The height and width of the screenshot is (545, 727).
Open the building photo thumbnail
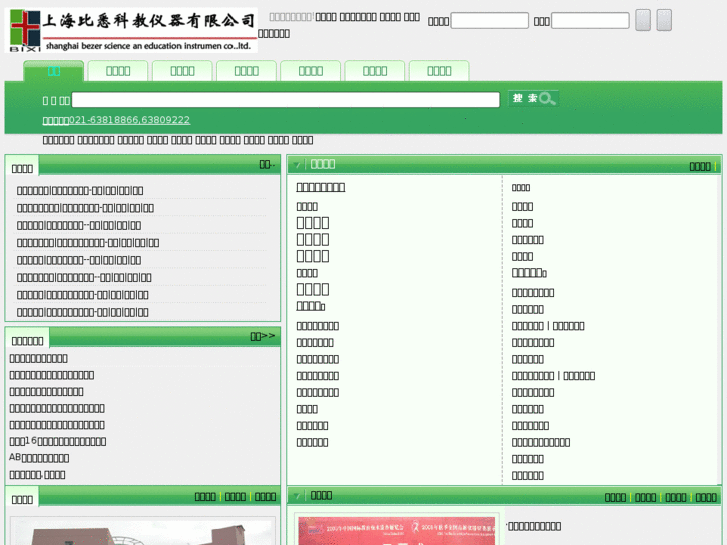tap(143, 532)
